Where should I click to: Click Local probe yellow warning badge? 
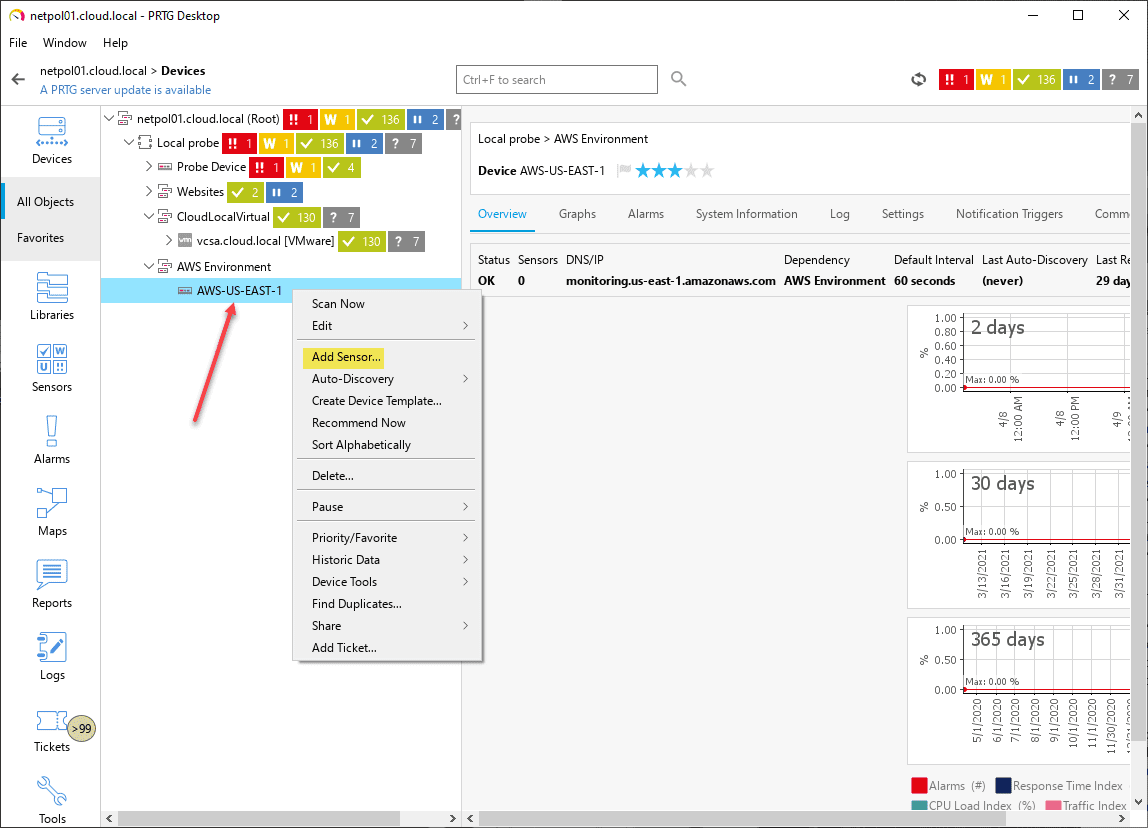(x=275, y=143)
